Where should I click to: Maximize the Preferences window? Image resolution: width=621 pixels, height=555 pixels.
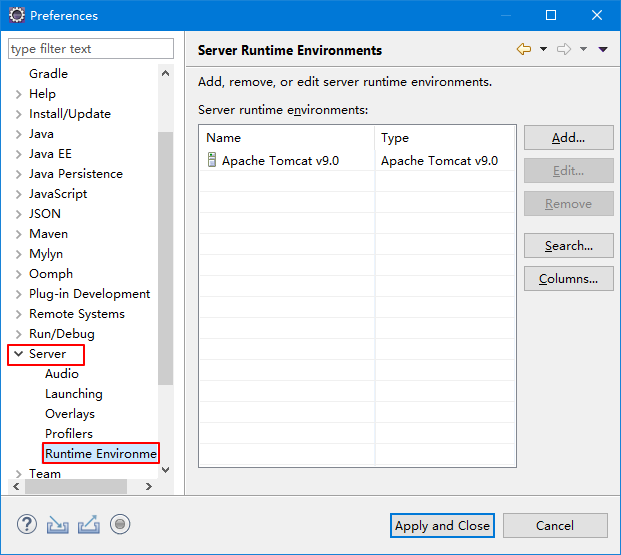551,15
